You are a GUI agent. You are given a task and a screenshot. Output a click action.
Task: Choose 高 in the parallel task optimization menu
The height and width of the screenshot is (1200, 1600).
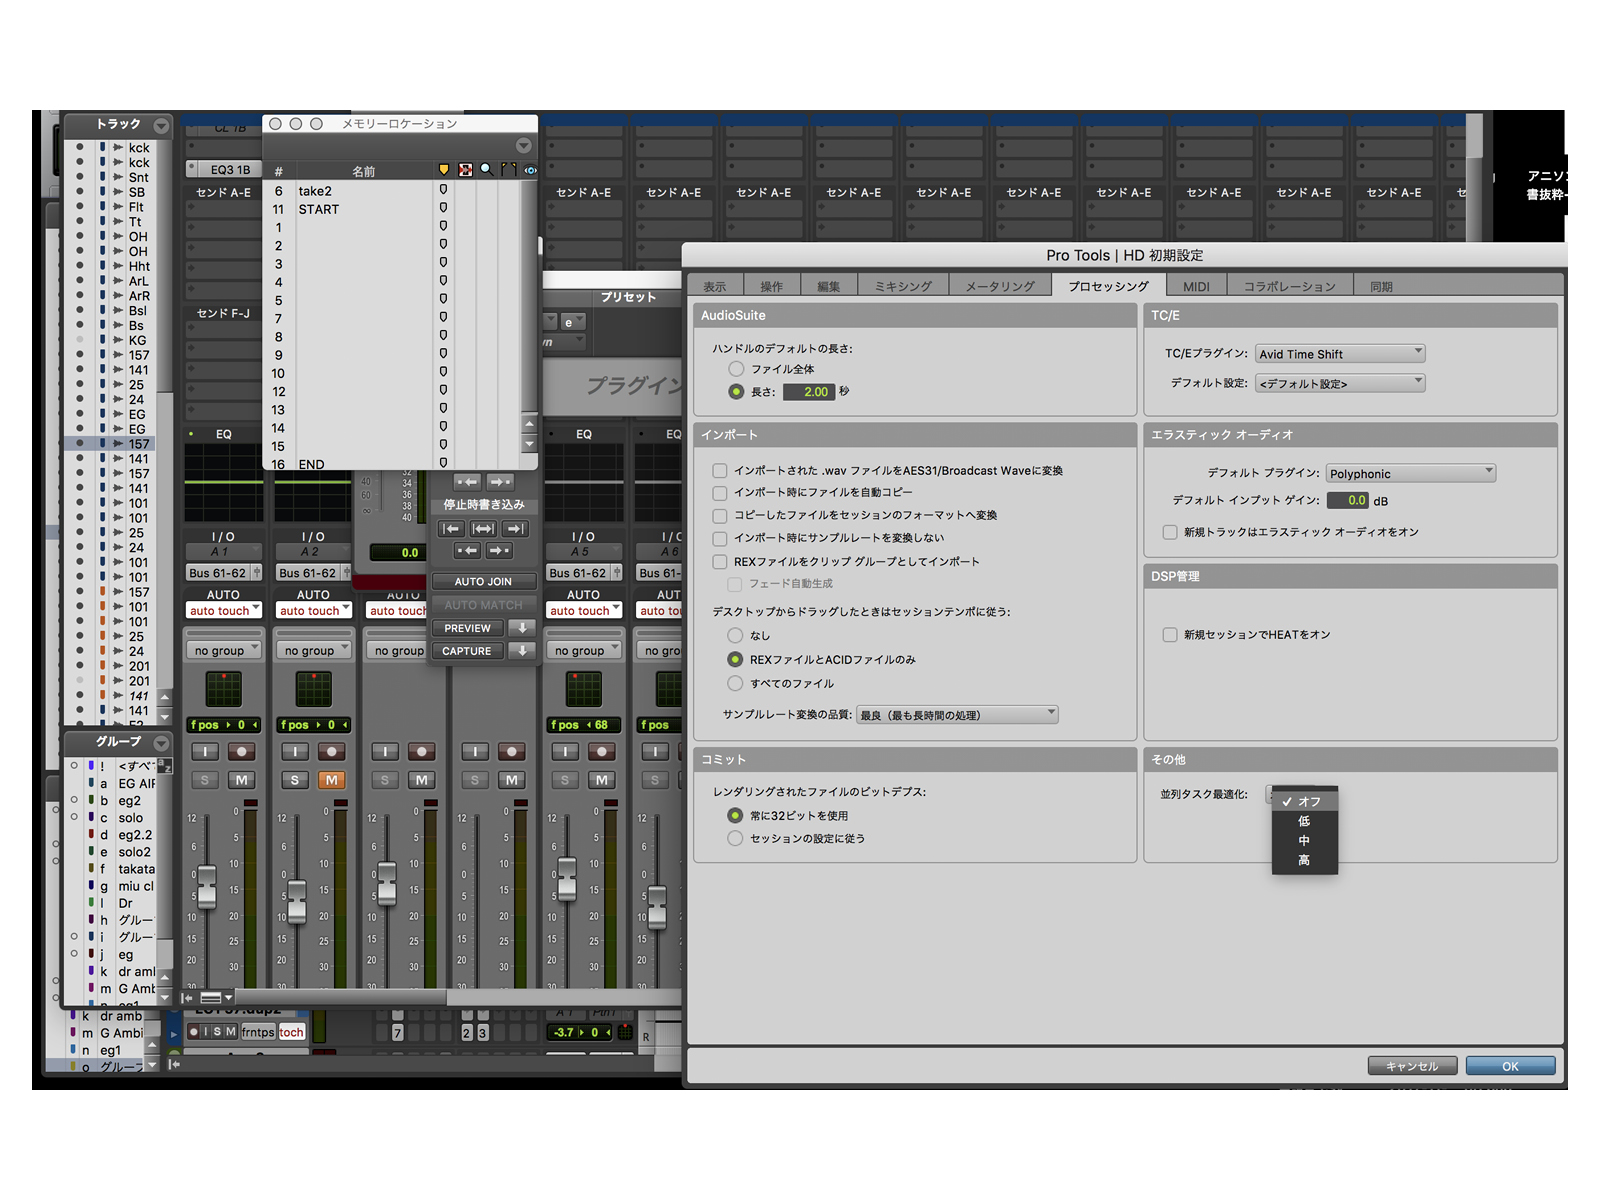click(x=1304, y=860)
